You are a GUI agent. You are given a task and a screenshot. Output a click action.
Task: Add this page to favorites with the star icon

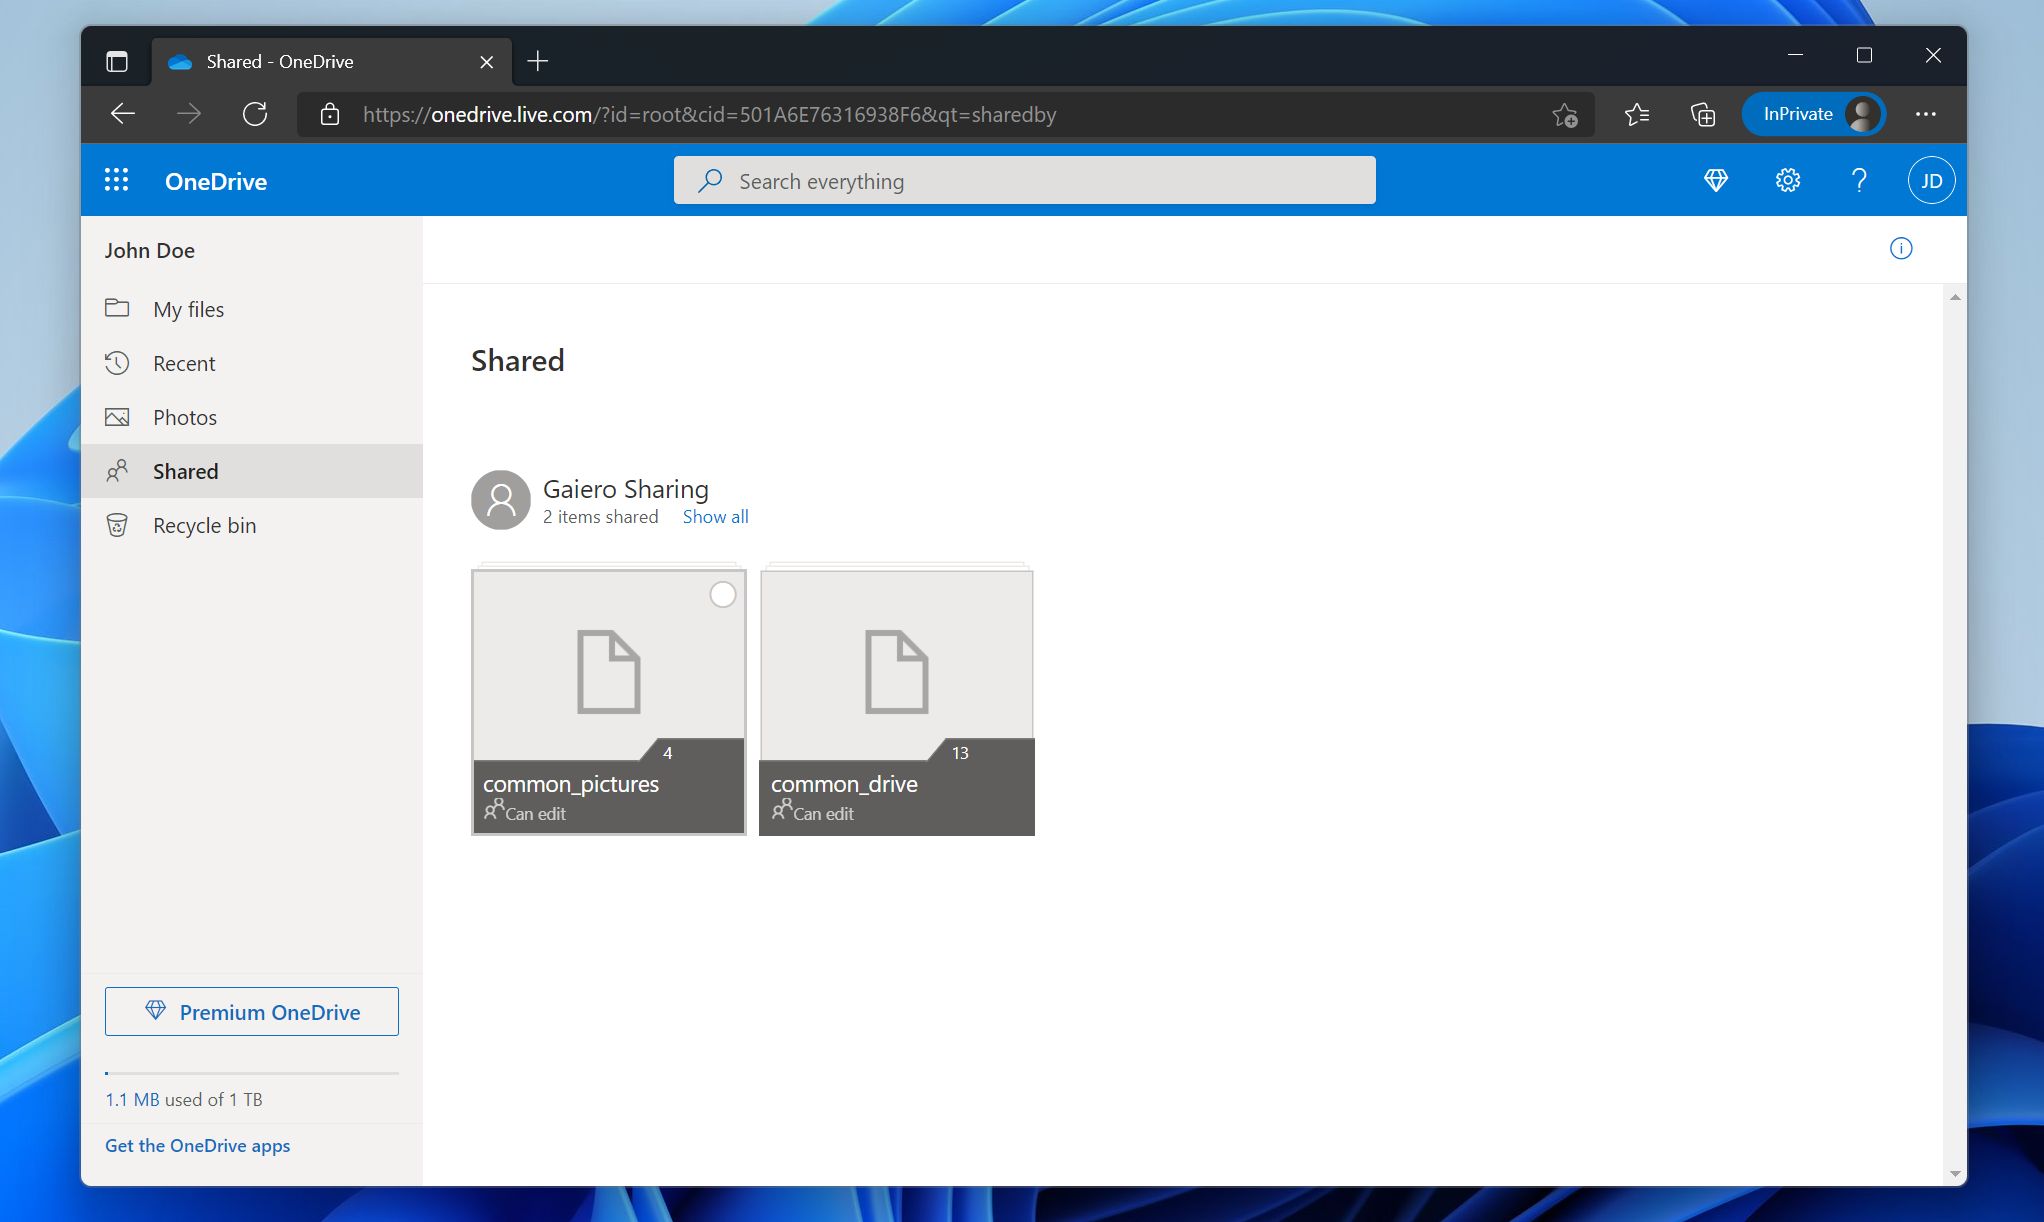coord(1565,114)
